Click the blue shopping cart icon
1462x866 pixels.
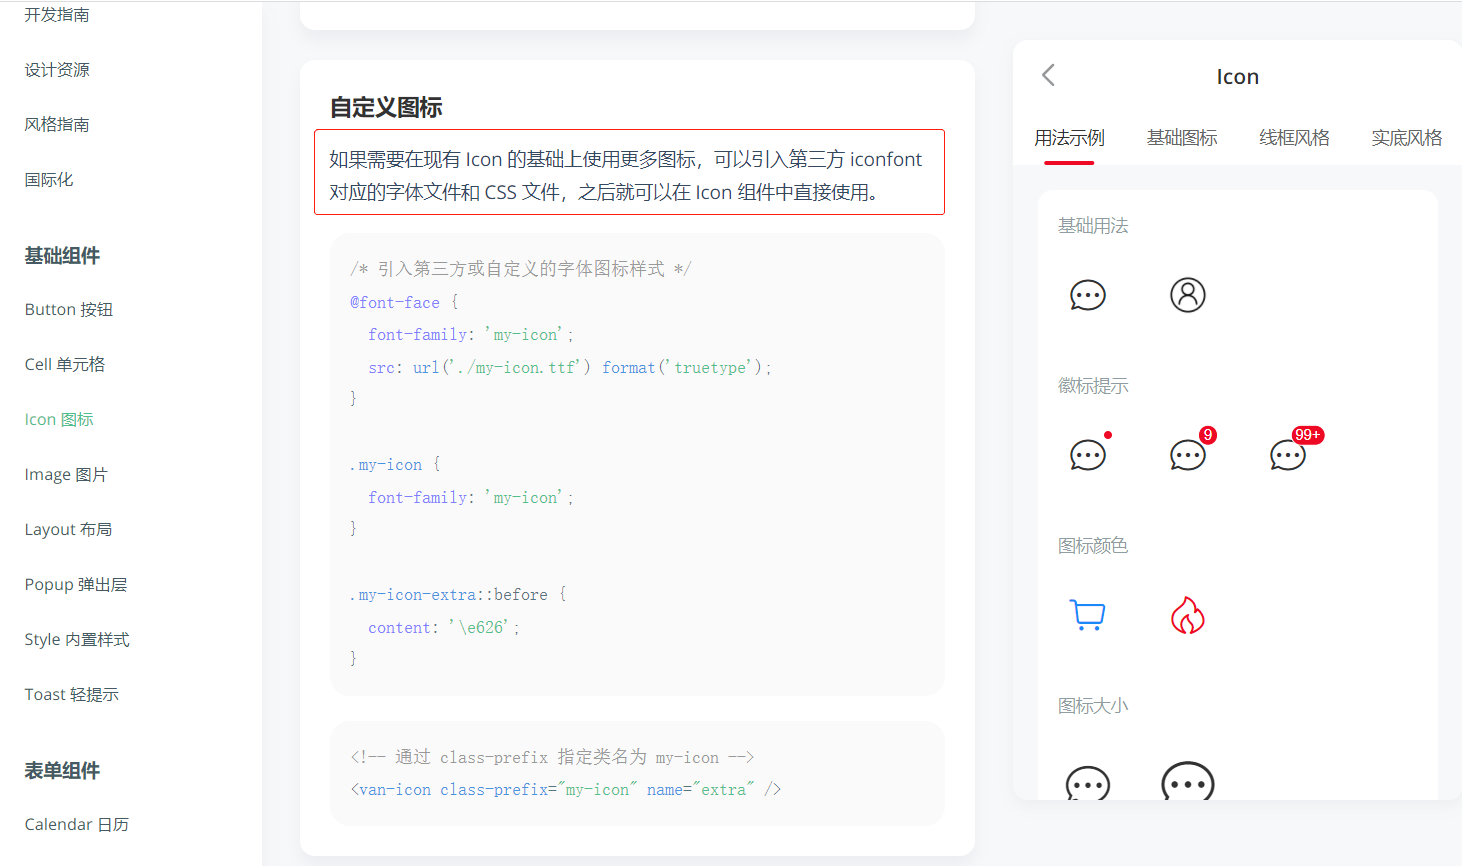[1088, 615]
